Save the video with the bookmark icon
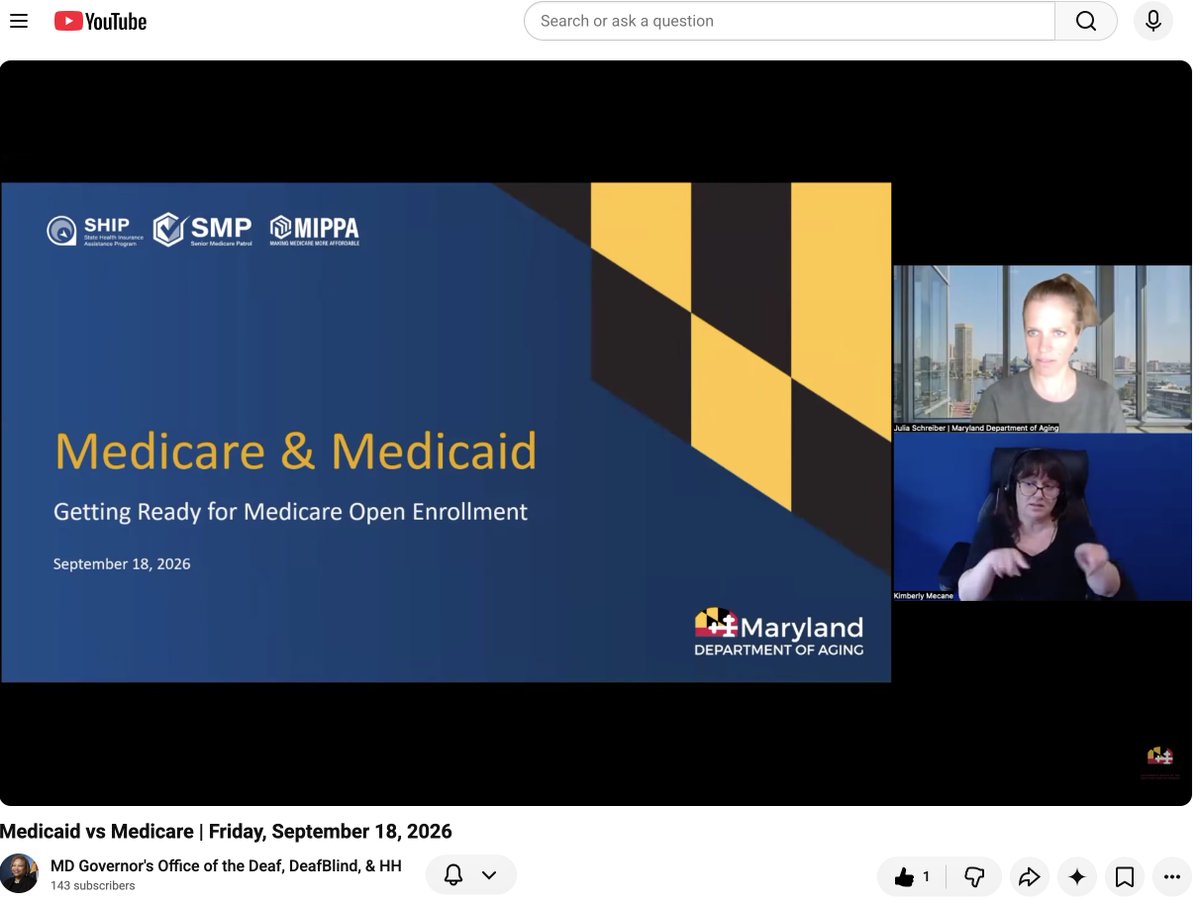This screenshot has width=1200, height=906. (x=1125, y=877)
